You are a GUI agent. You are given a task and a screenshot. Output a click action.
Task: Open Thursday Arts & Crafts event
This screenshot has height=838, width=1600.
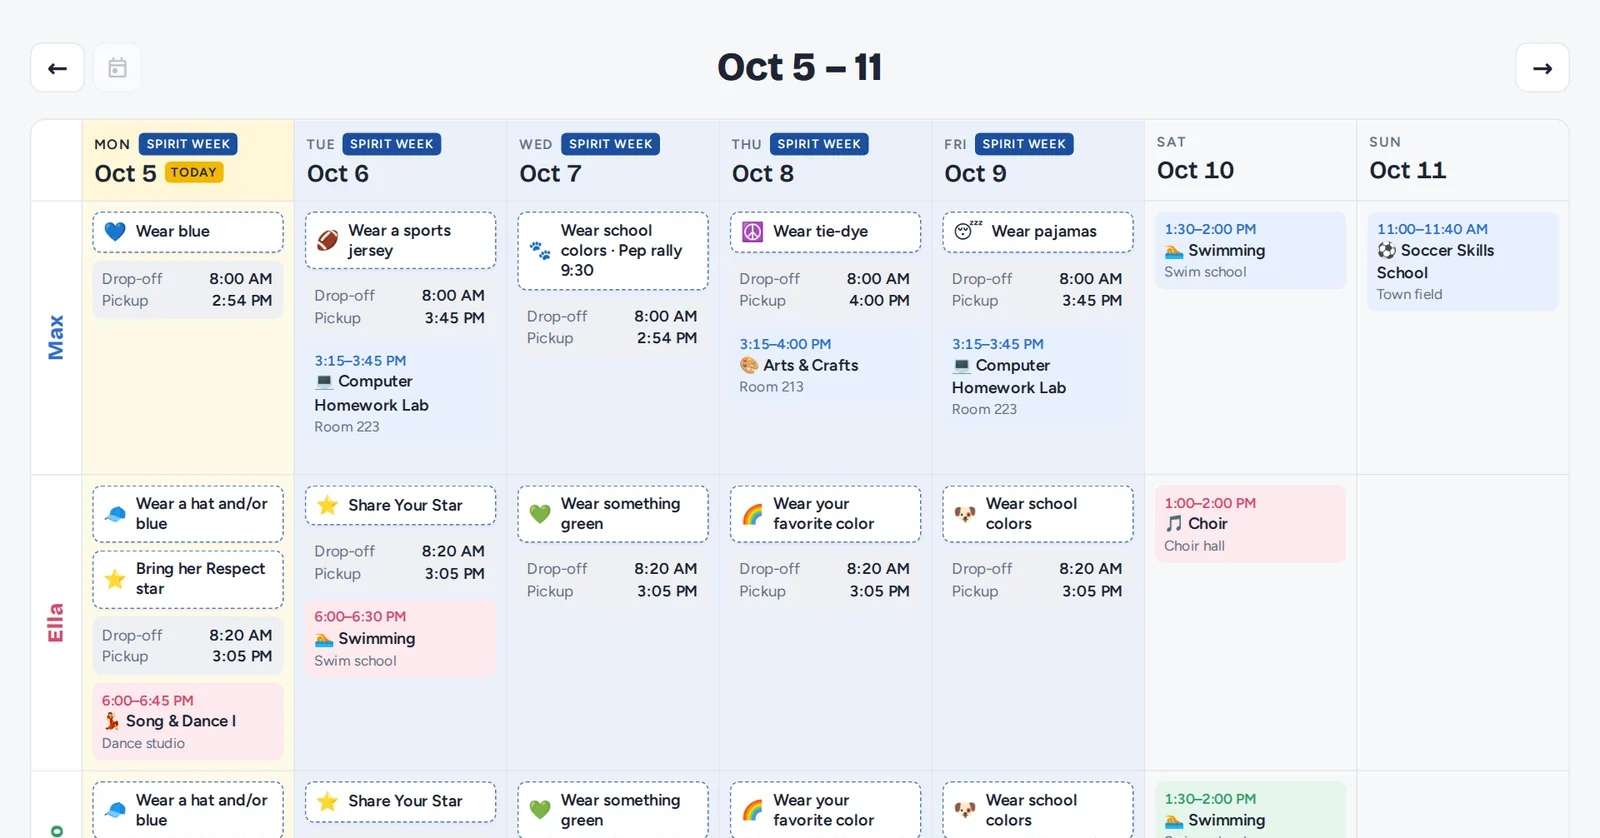coord(825,366)
